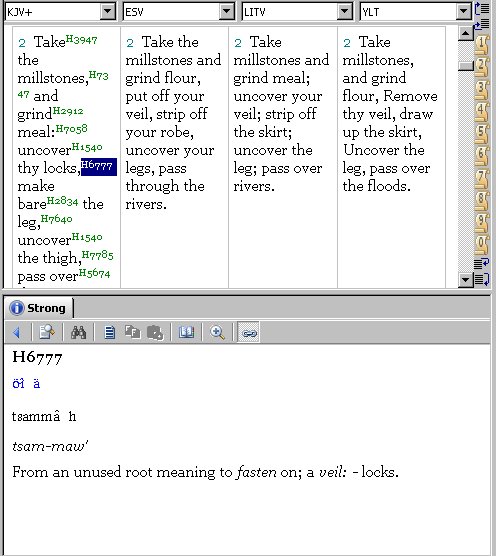
Task: Click the scroll up arrow of the Bible pane
Action: 466,33
